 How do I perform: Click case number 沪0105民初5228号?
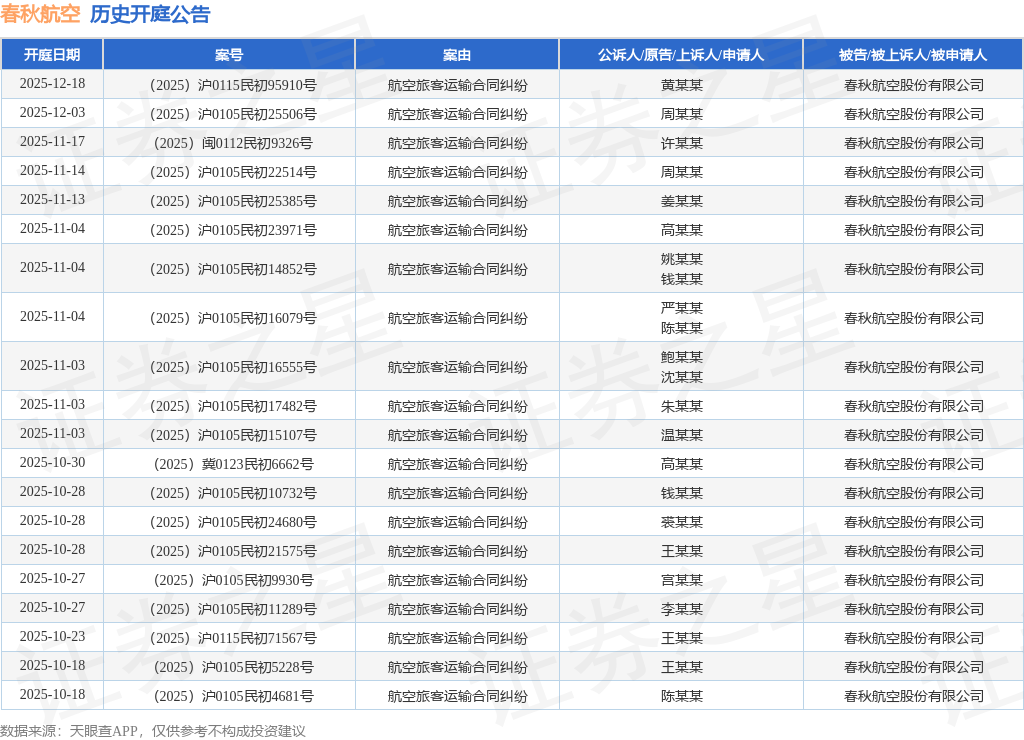pyautogui.click(x=233, y=668)
